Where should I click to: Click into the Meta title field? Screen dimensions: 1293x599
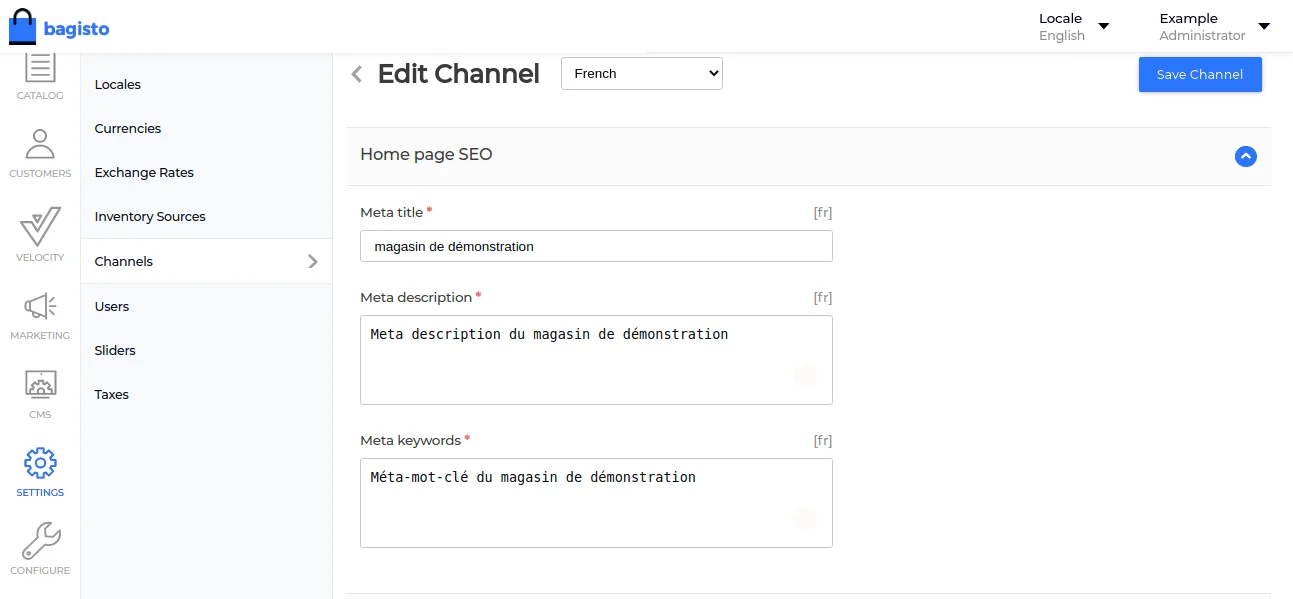[596, 247]
